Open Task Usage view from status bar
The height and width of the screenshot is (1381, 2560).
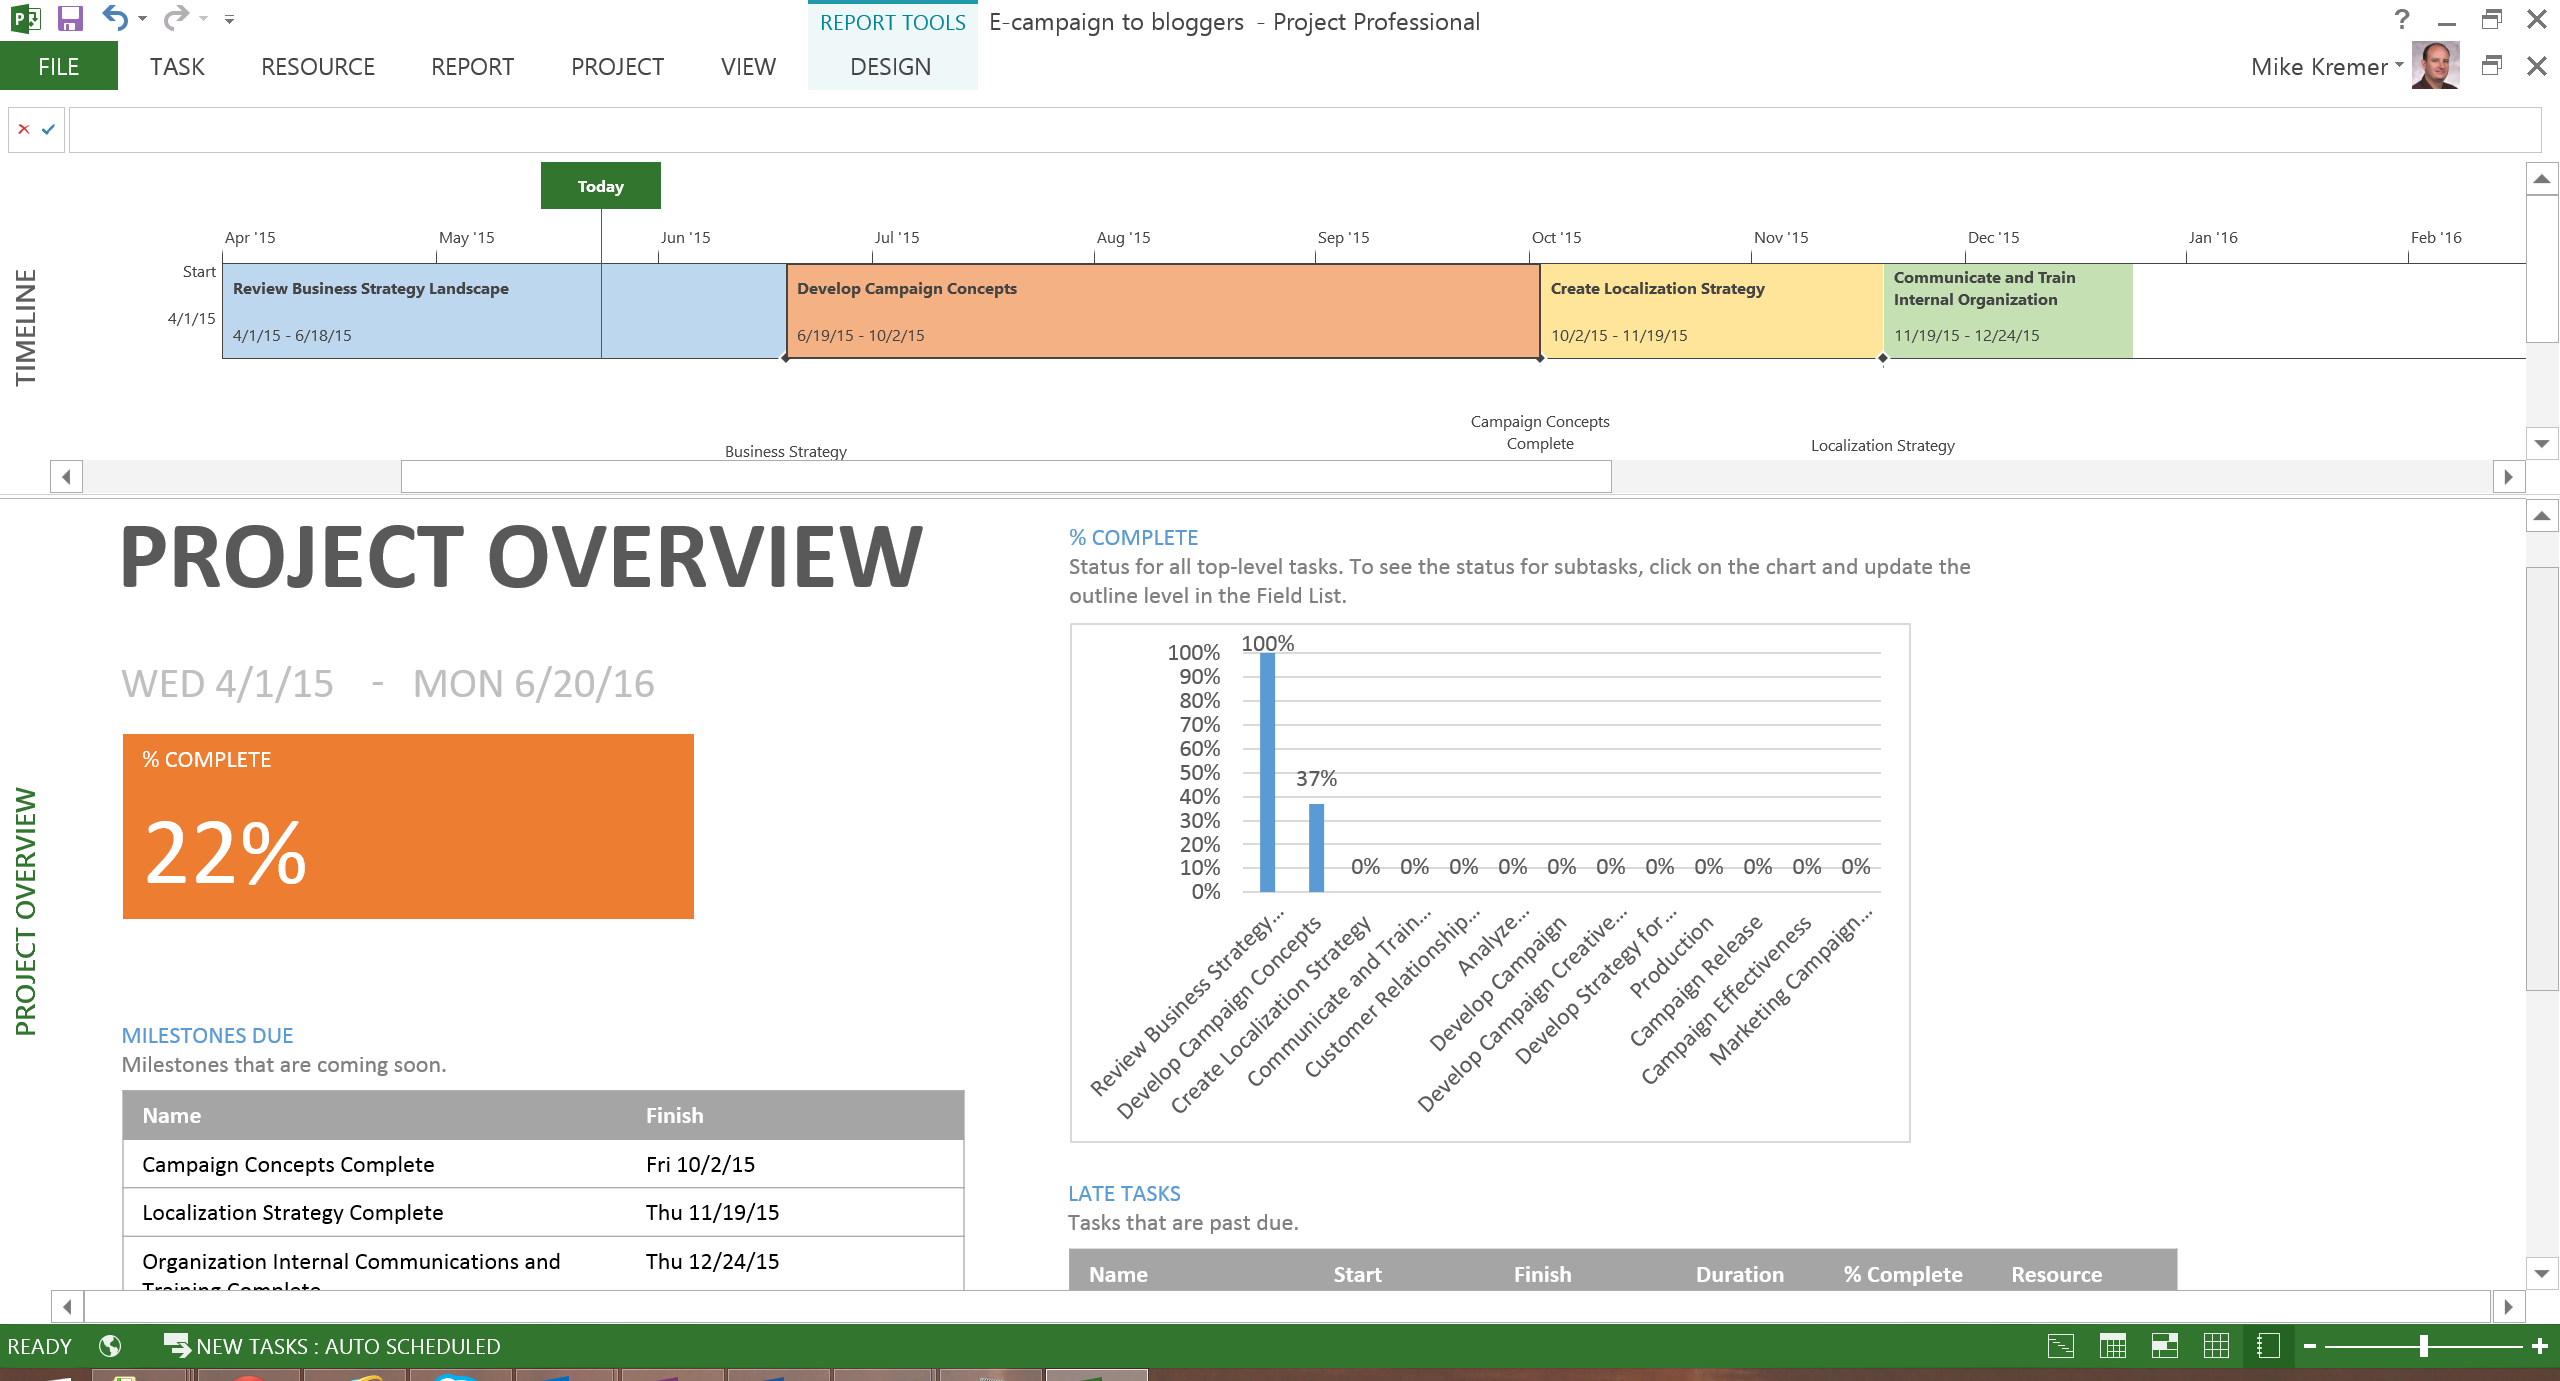point(2113,1346)
